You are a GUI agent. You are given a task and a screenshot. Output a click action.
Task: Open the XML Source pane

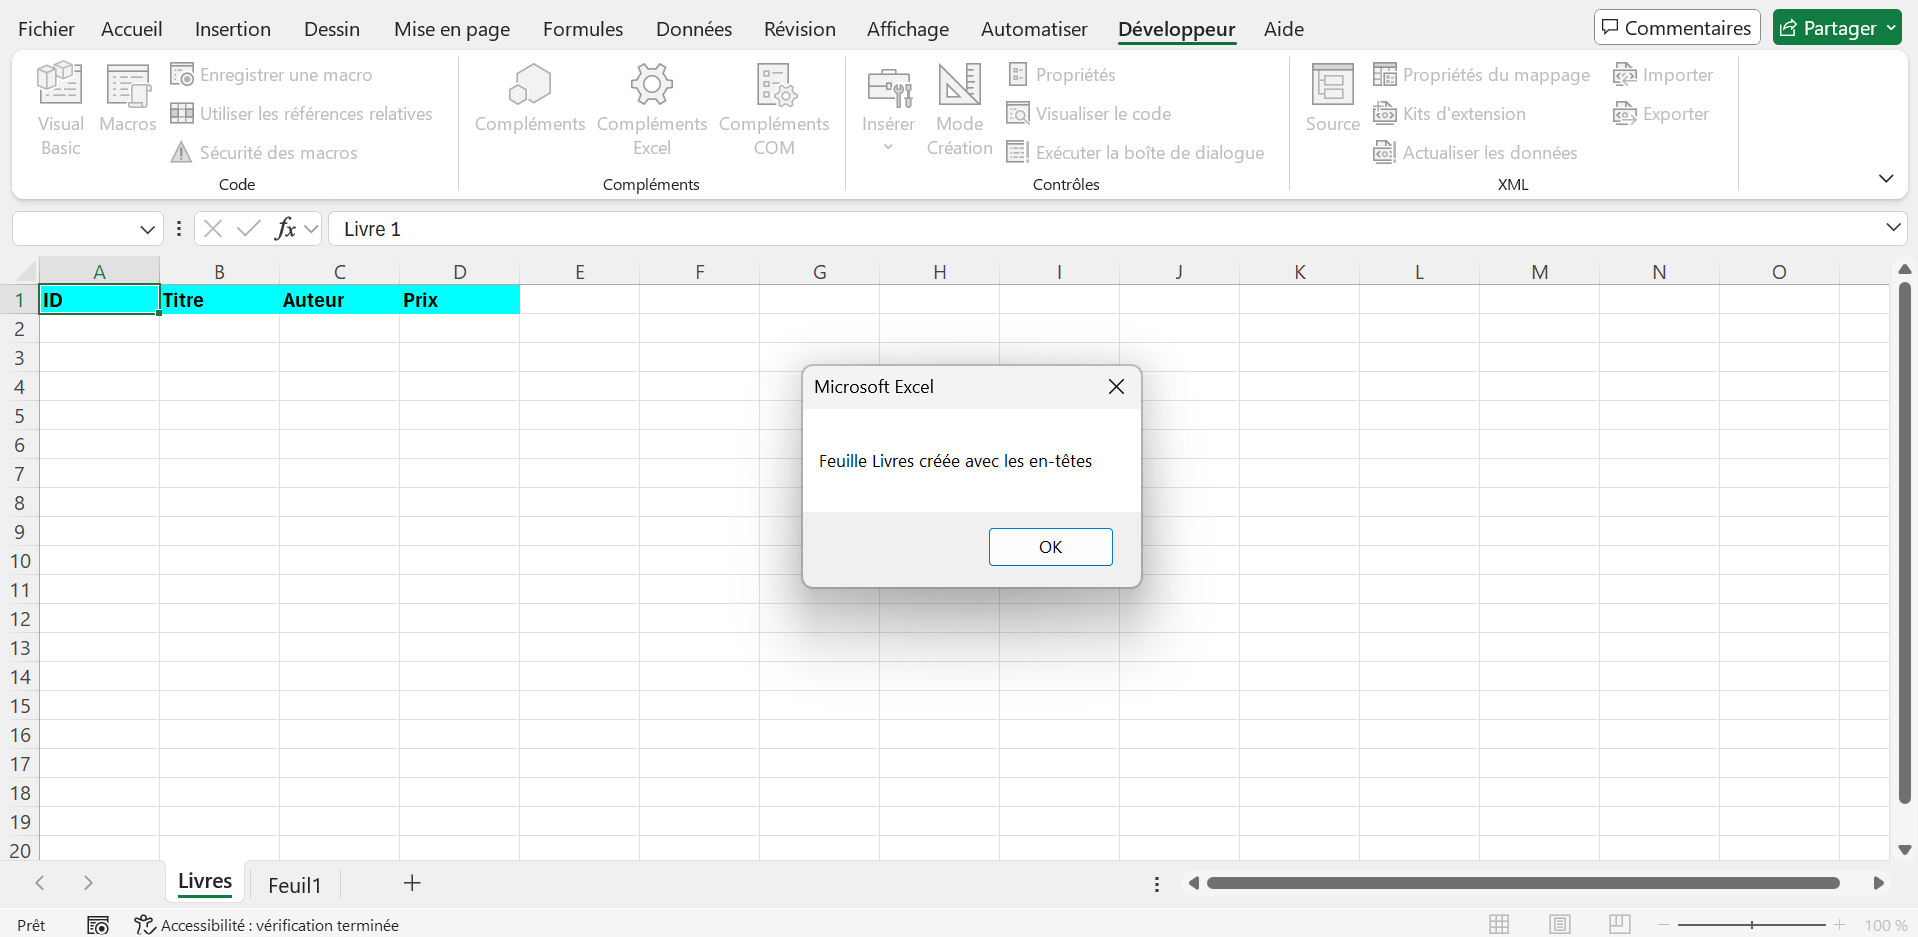coord(1332,98)
